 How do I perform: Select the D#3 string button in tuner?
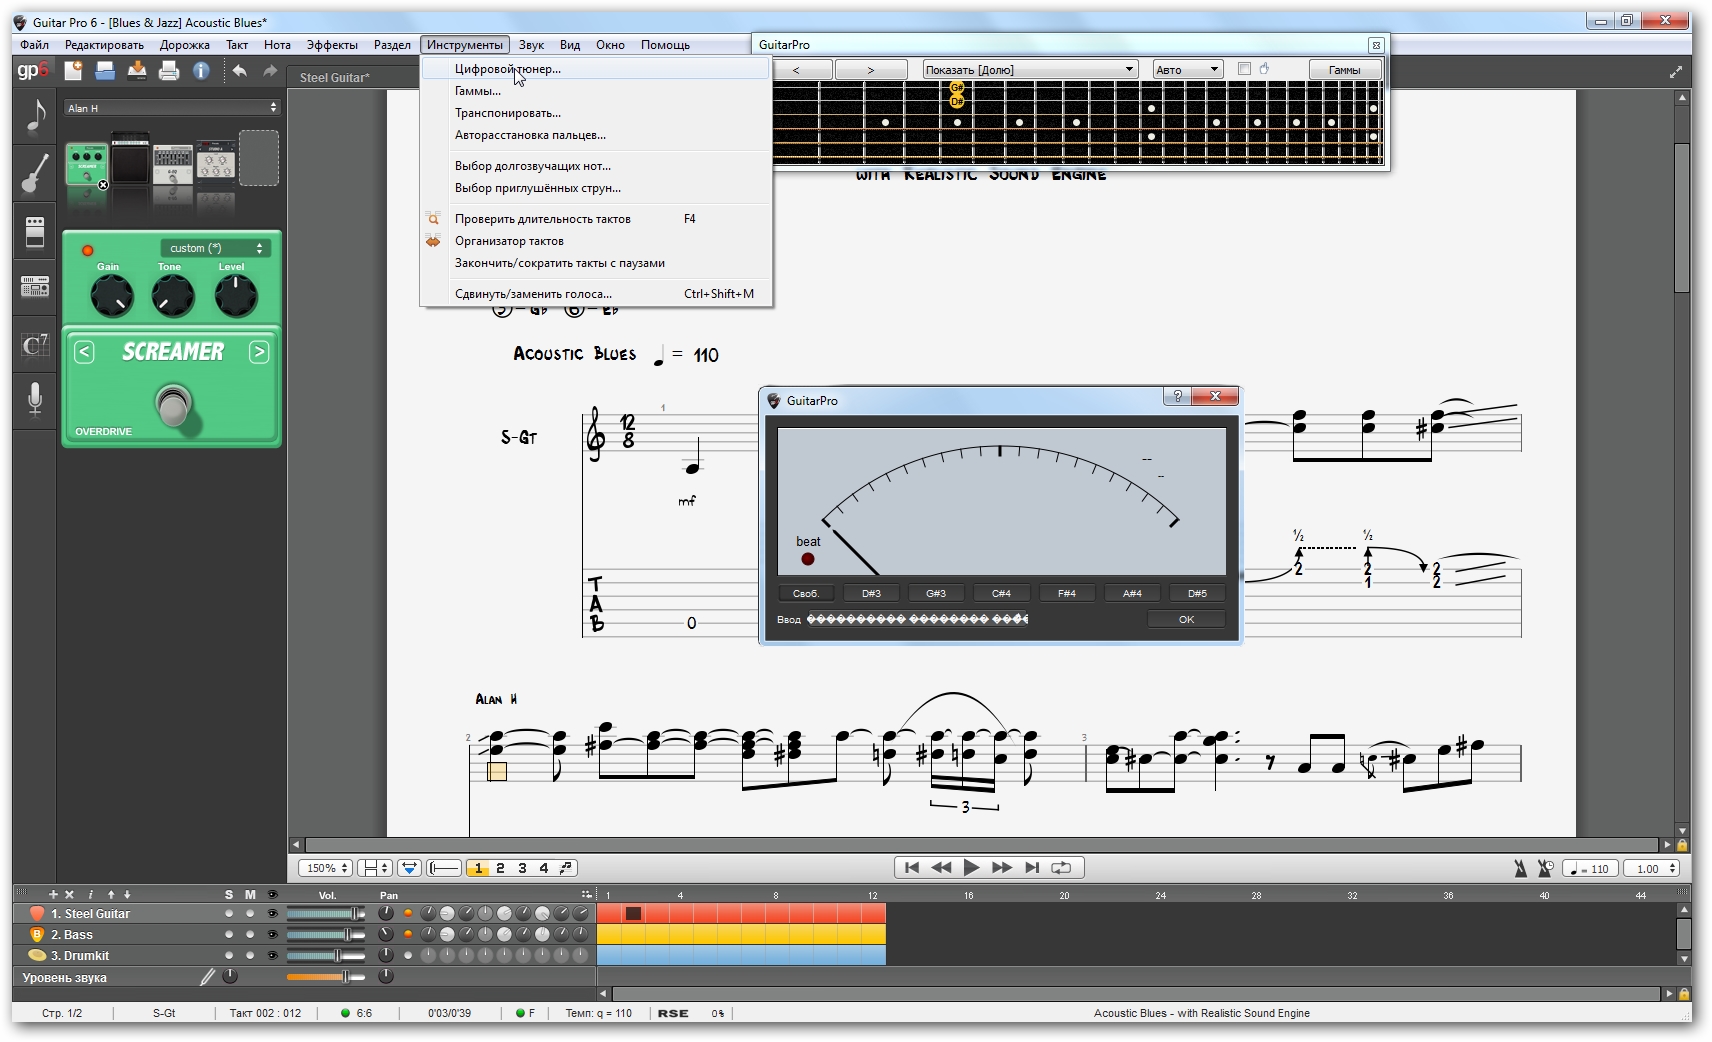point(871,593)
